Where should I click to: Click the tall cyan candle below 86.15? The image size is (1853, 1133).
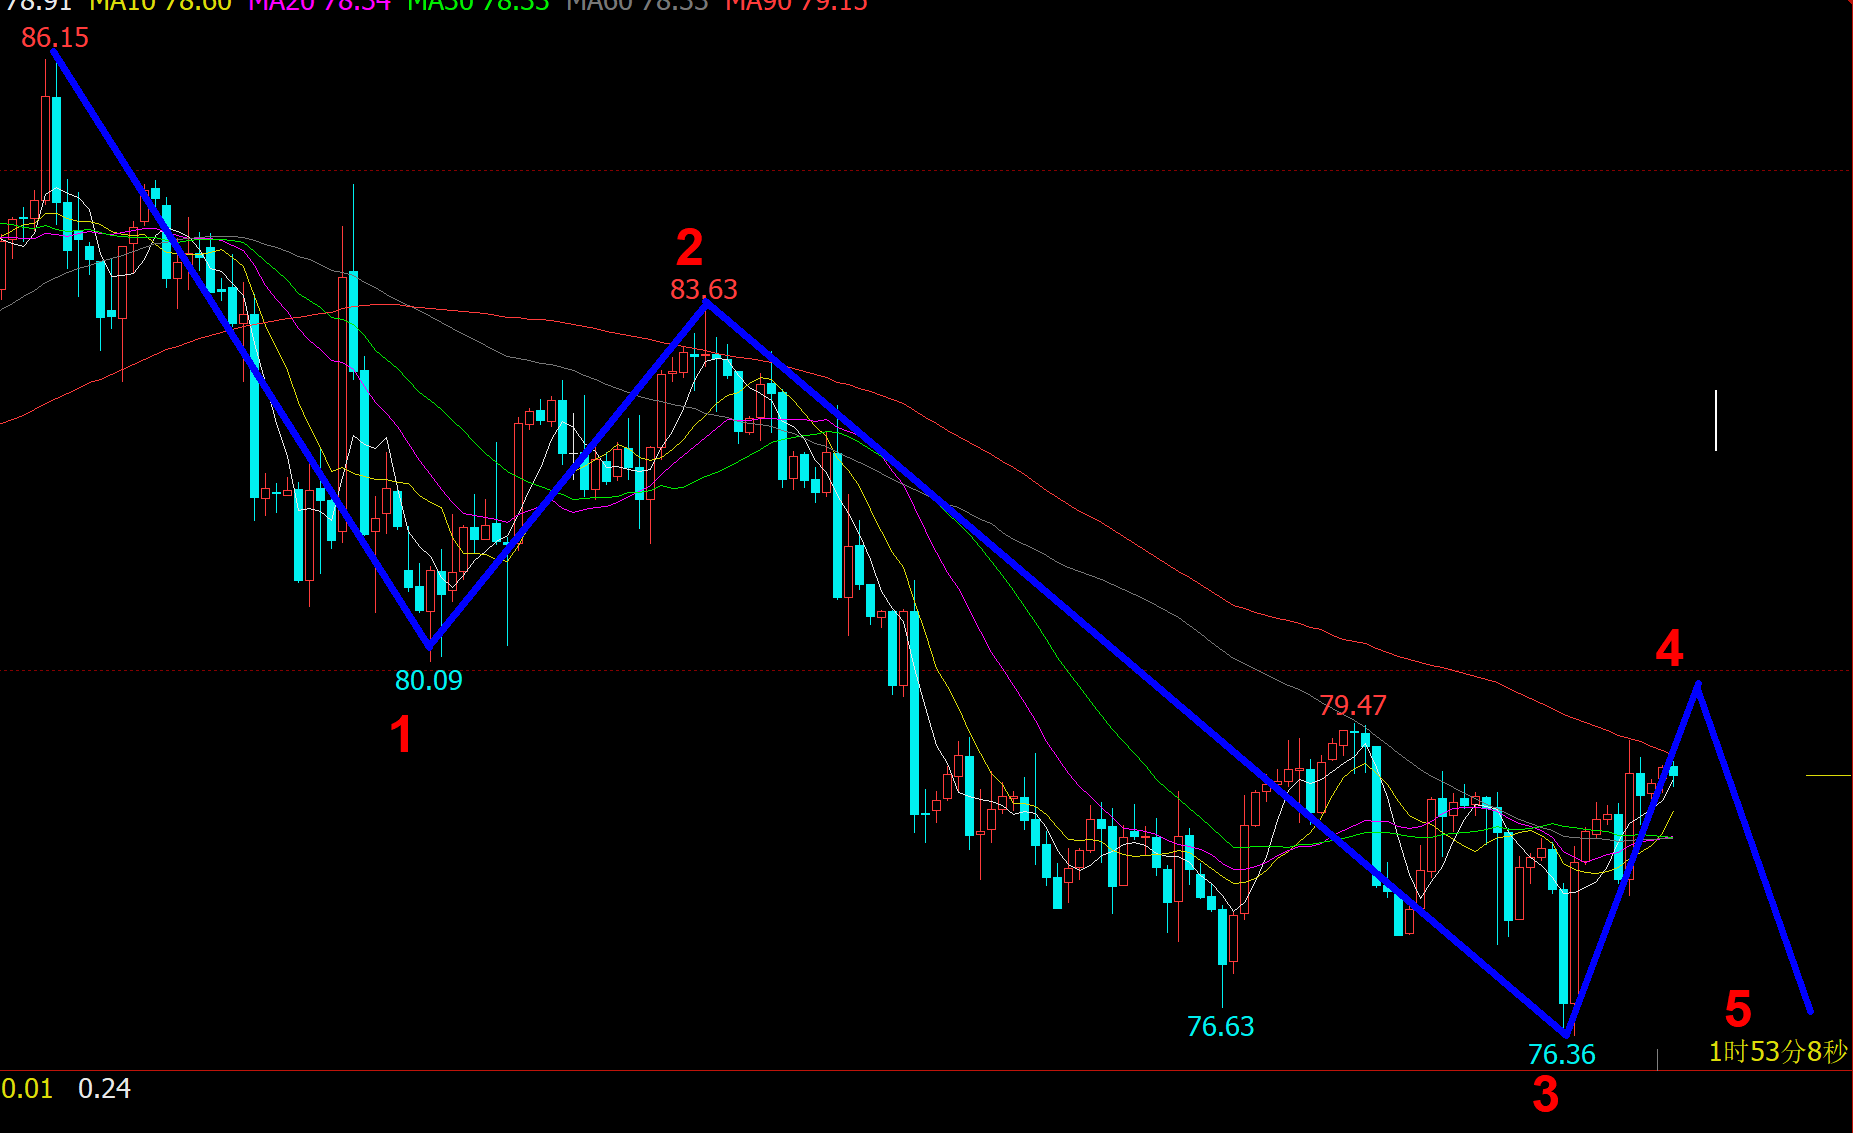pyautogui.click(x=56, y=150)
